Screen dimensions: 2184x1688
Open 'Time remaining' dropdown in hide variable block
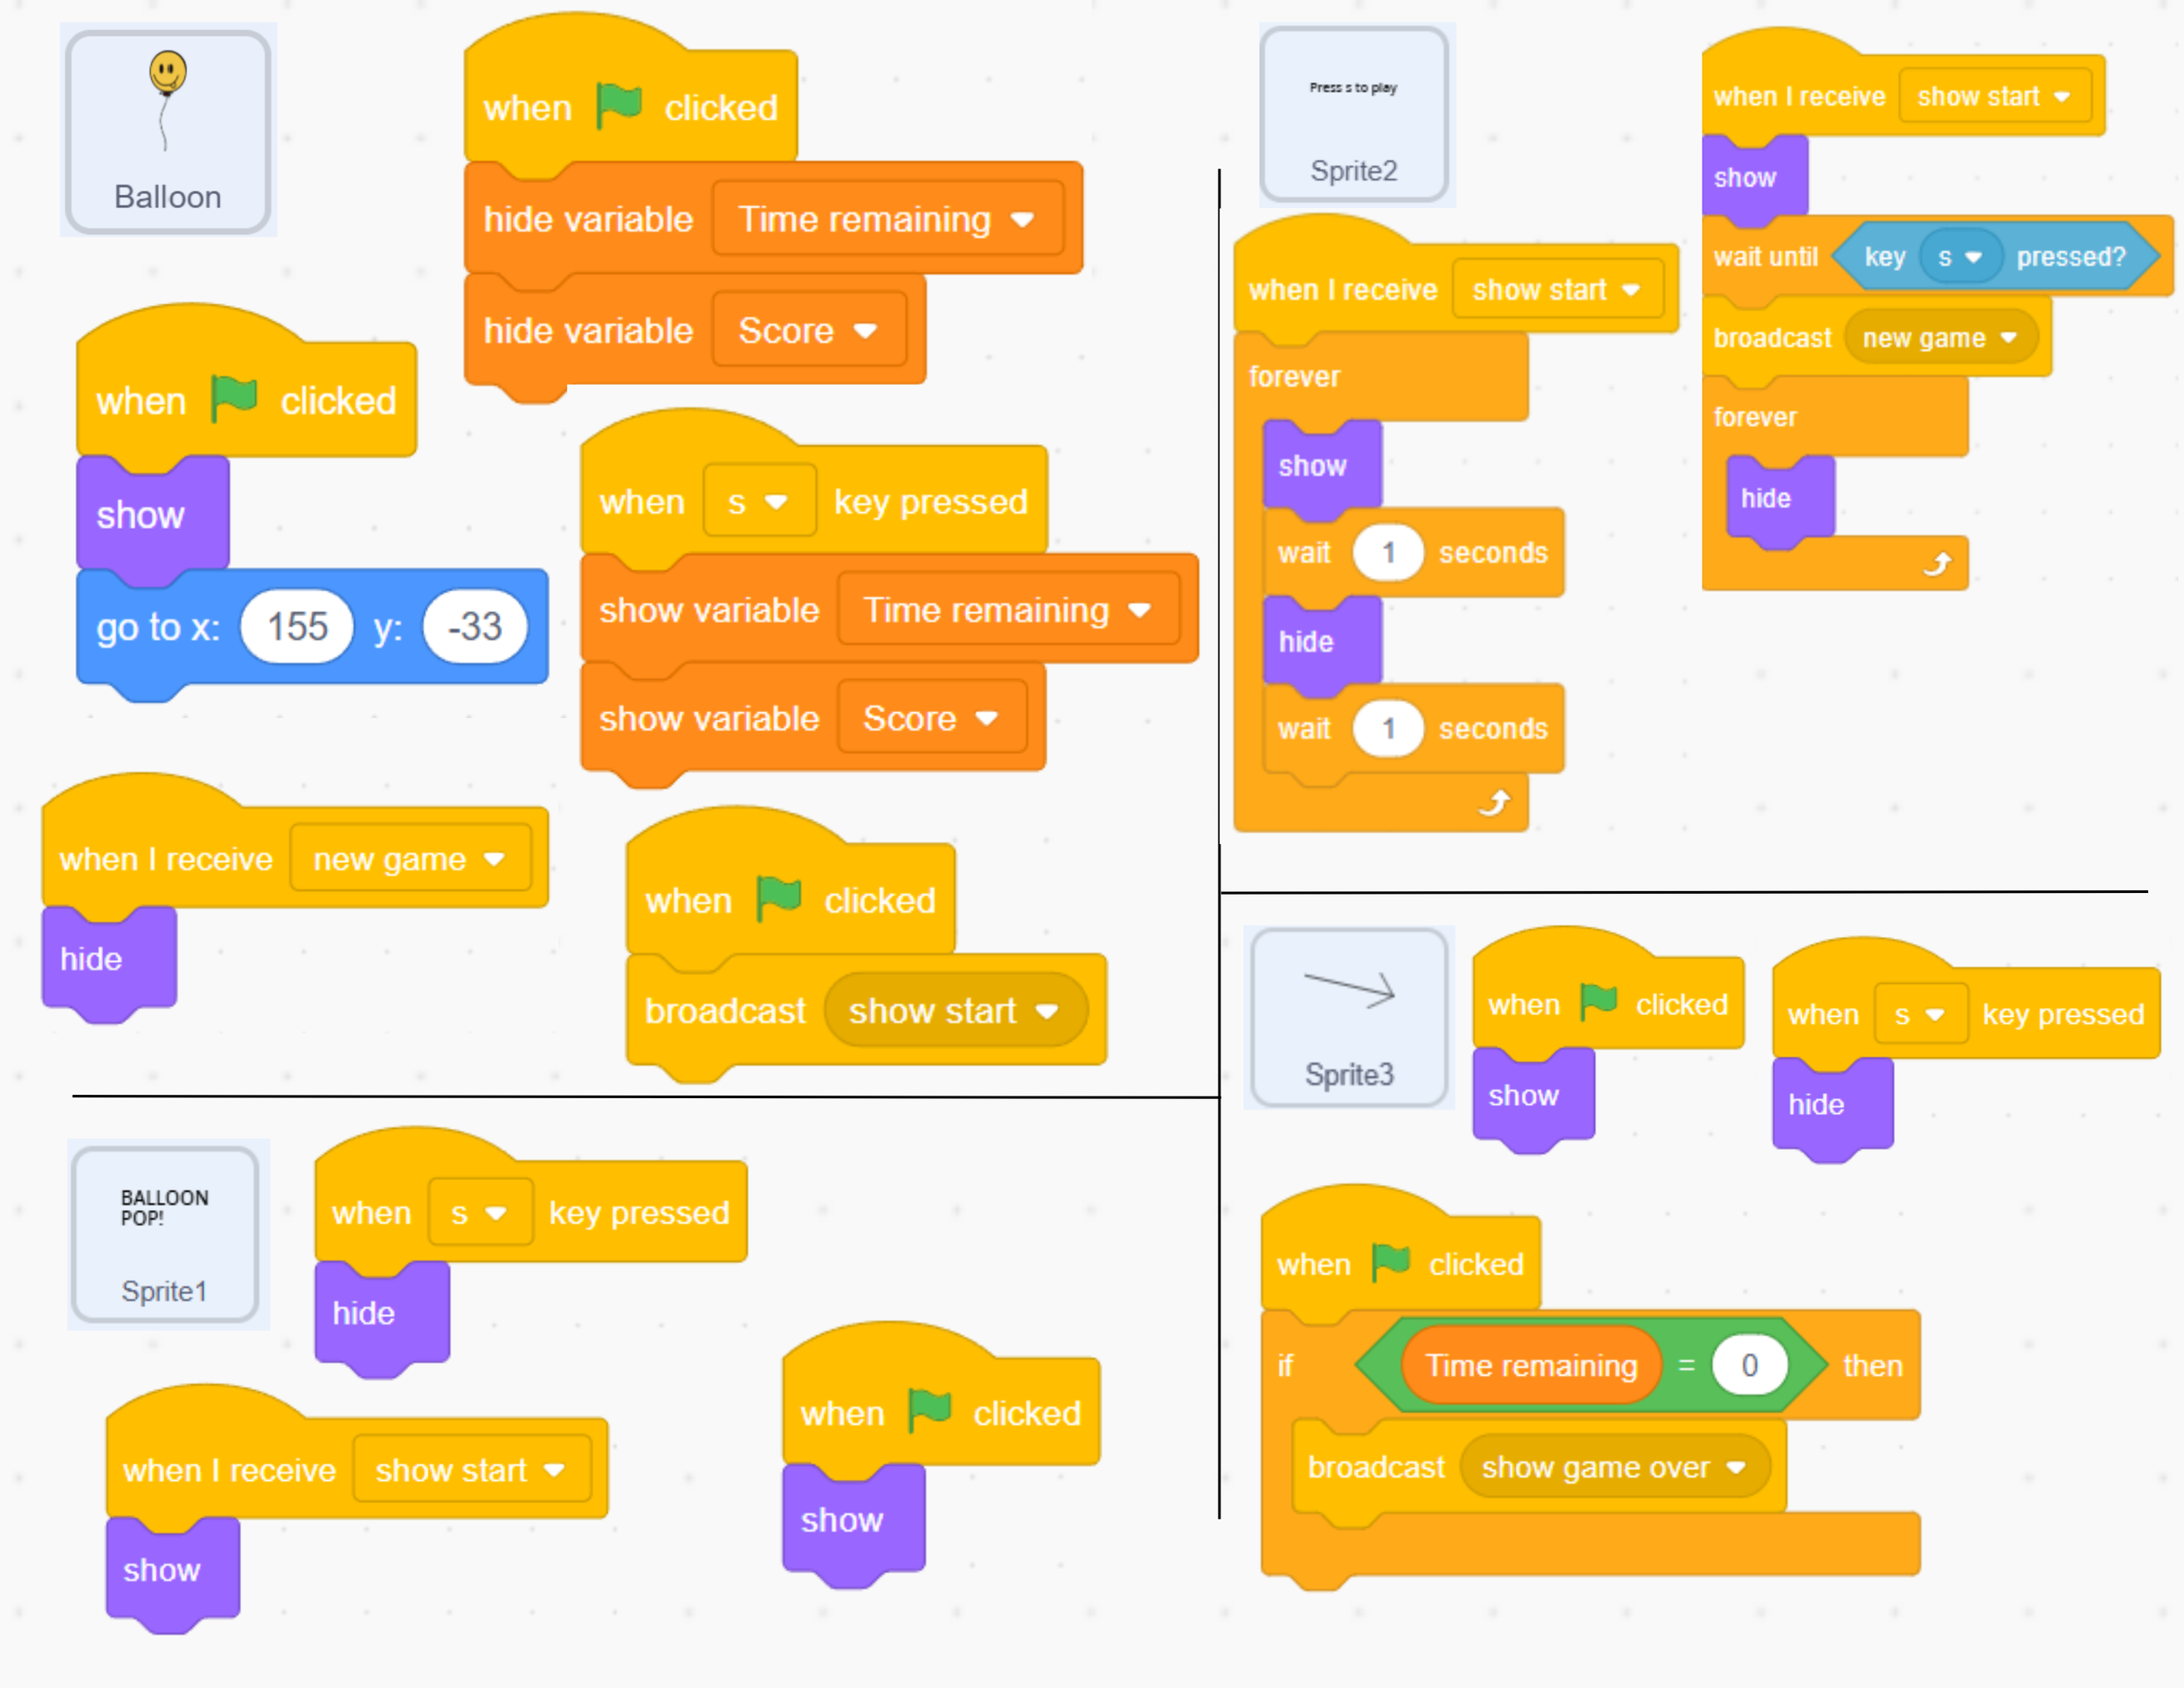tap(1022, 220)
